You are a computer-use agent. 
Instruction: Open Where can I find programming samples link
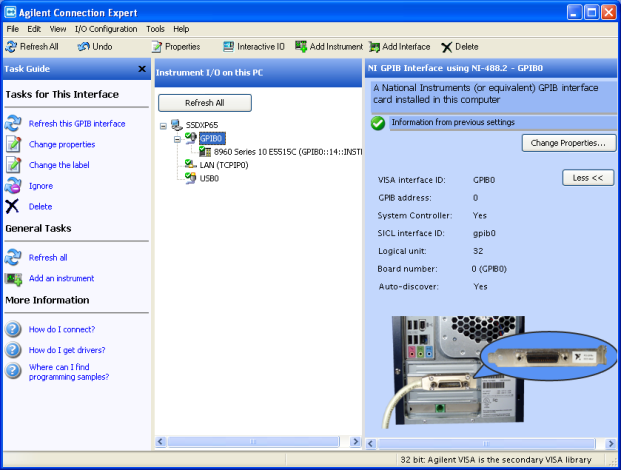coord(69,372)
